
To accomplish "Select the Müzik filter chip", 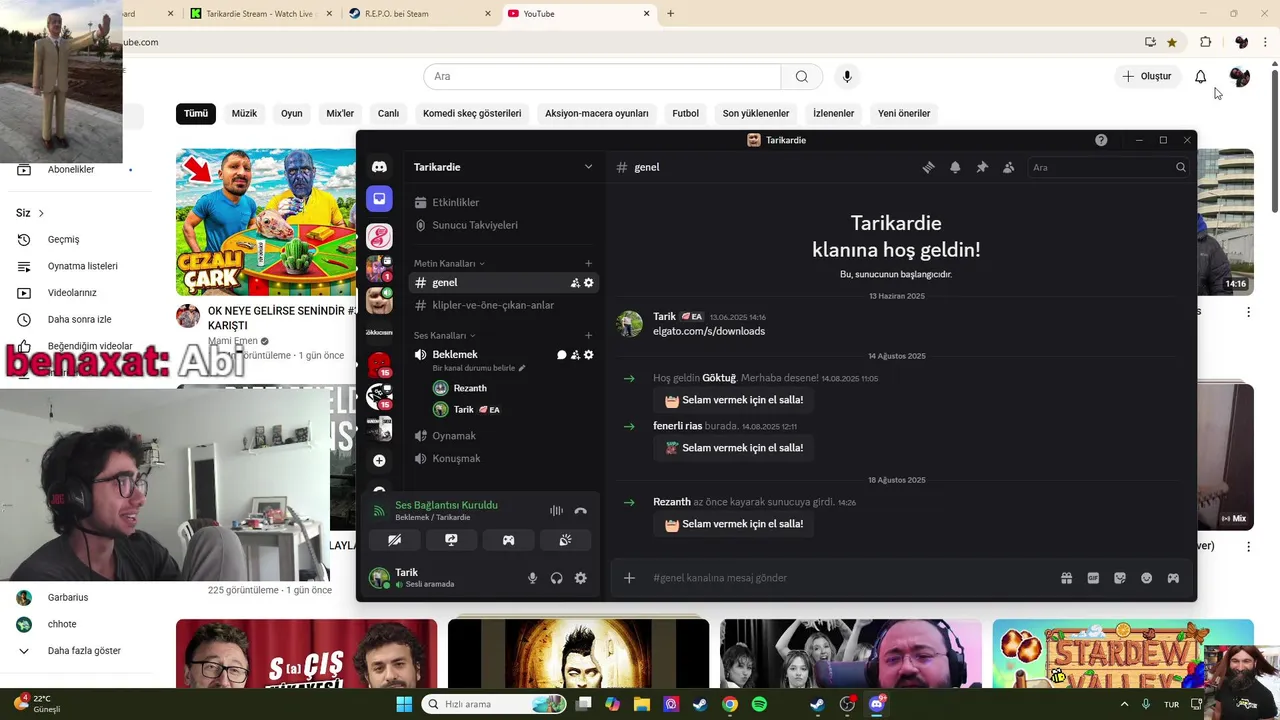I will pos(244,113).
